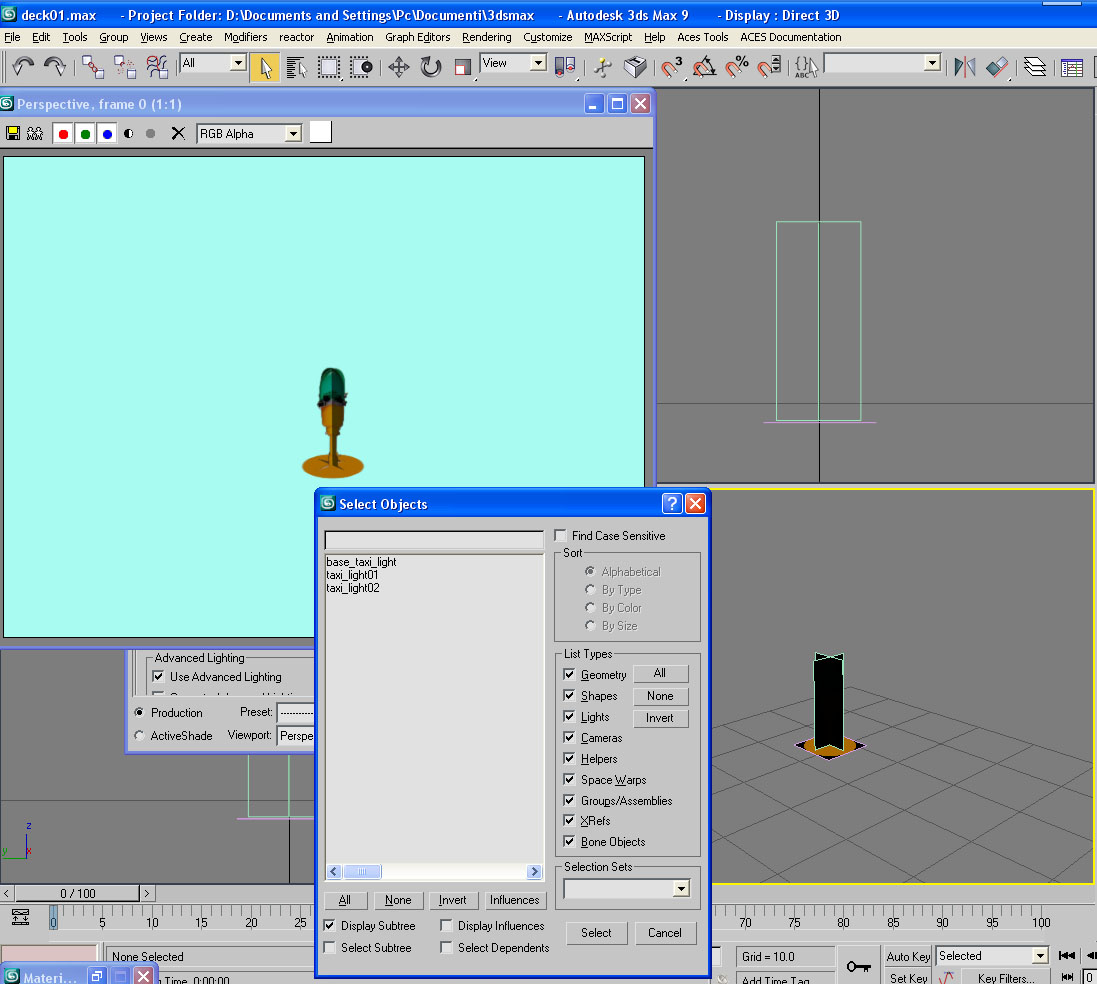Click the Undo arrow in main toolbar
This screenshot has height=984, width=1097.
click(x=24, y=67)
